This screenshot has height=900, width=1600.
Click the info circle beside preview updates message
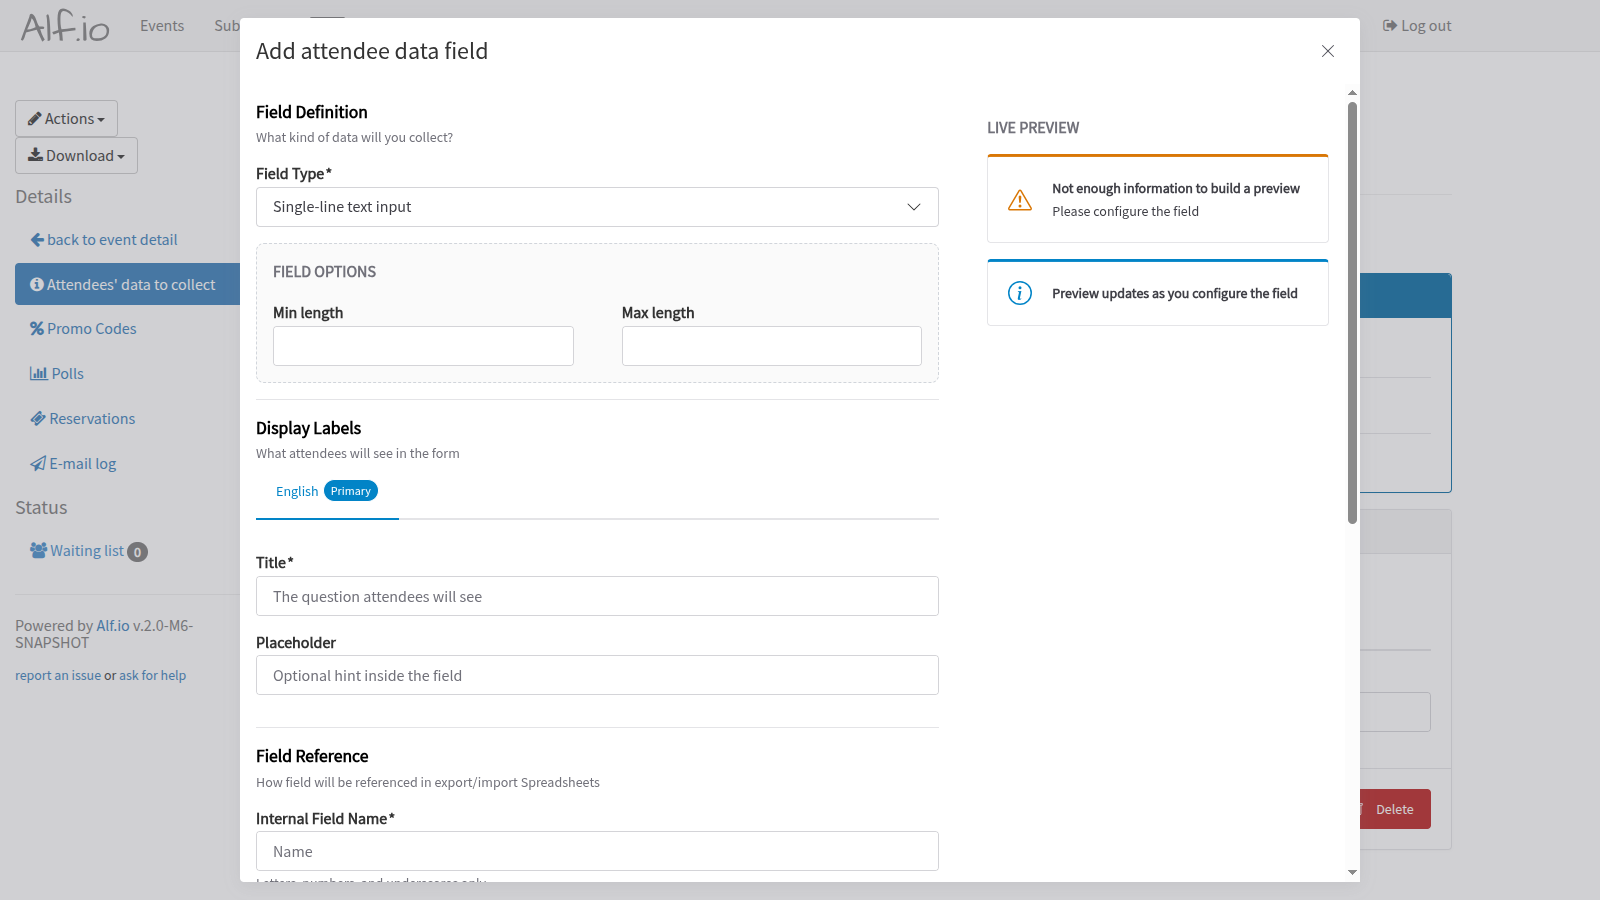[x=1019, y=292]
